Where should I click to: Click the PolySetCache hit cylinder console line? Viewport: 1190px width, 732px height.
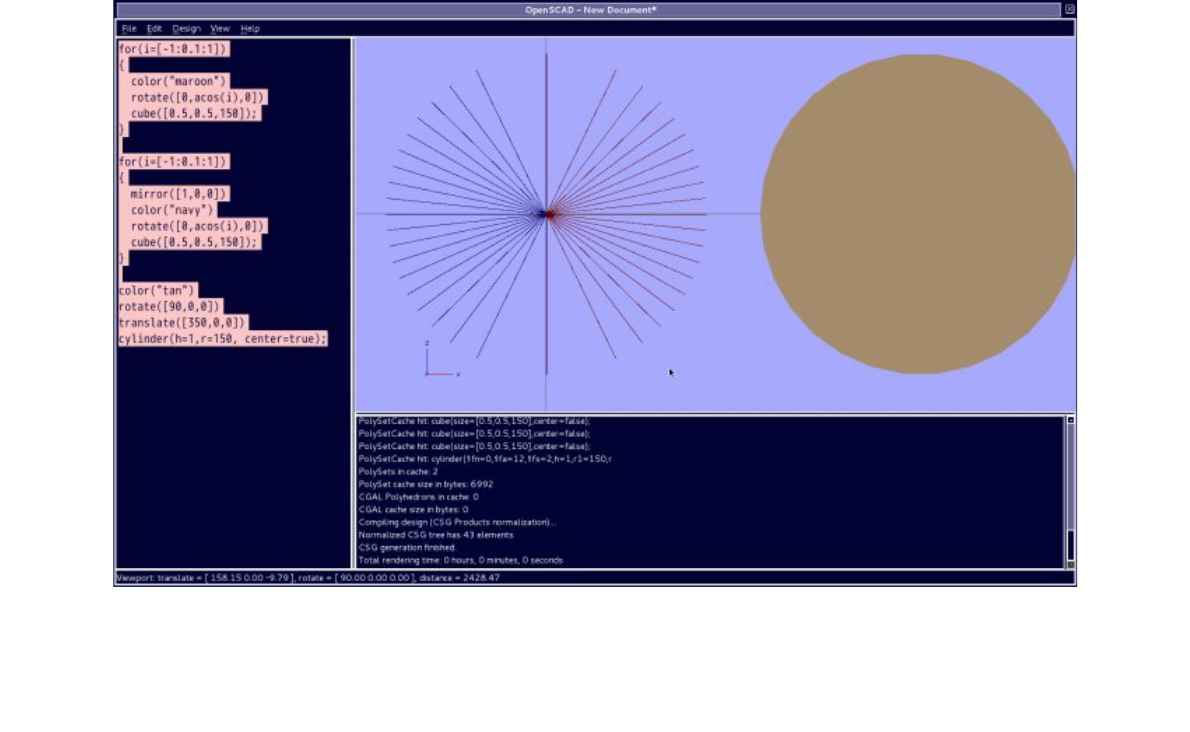click(x=485, y=459)
